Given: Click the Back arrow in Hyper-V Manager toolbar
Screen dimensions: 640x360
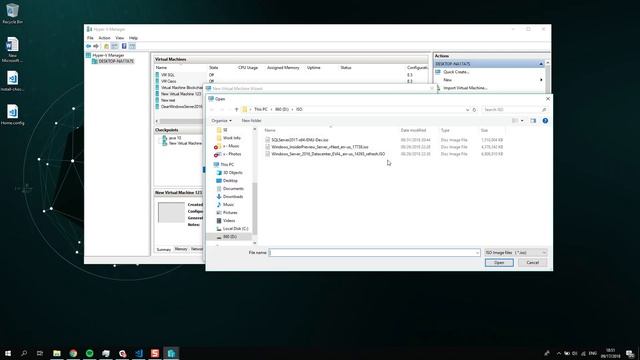Looking at the screenshot, I should coord(89,46).
